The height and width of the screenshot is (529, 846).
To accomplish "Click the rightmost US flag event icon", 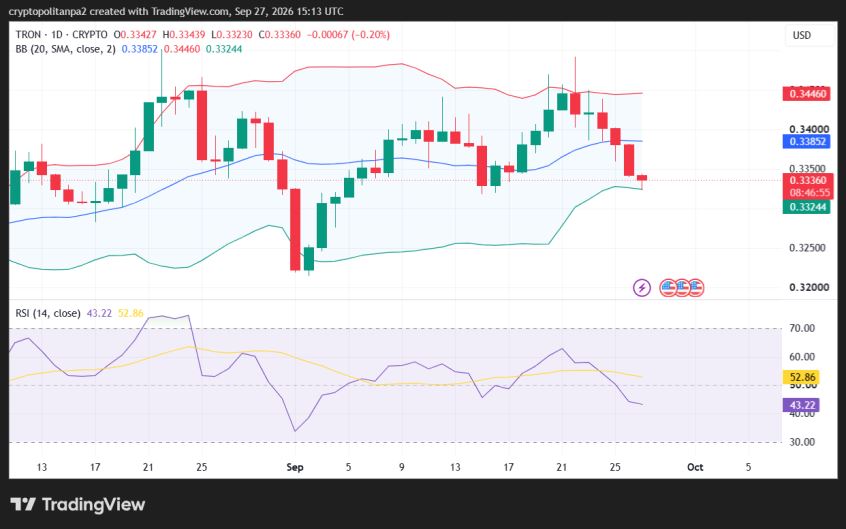I will click(x=695, y=288).
